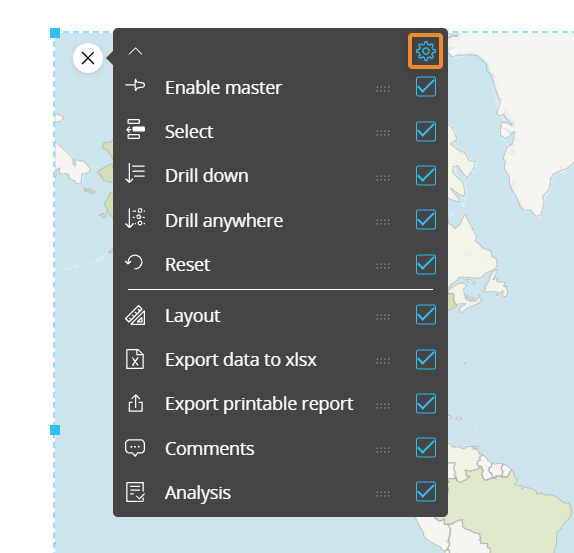Viewport: 574px width, 553px height.
Task: Click the Enable master pin icon
Action: pyautogui.click(x=135, y=85)
